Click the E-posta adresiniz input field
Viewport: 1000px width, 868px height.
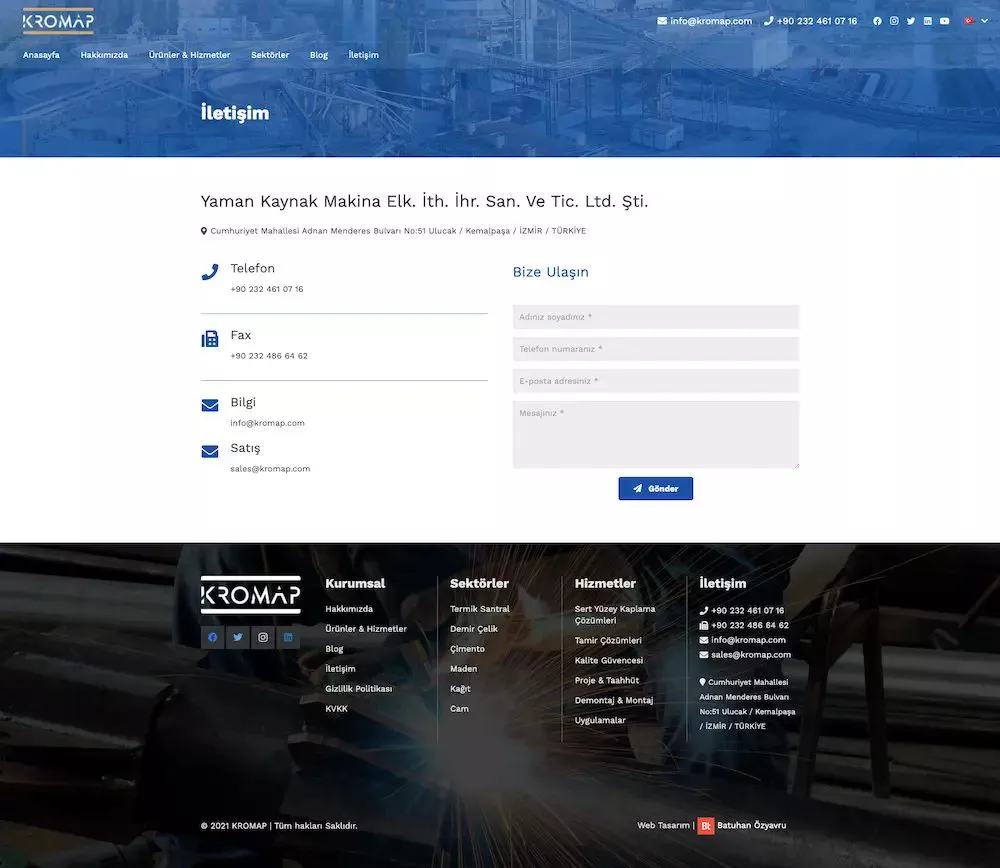pyautogui.click(x=656, y=381)
